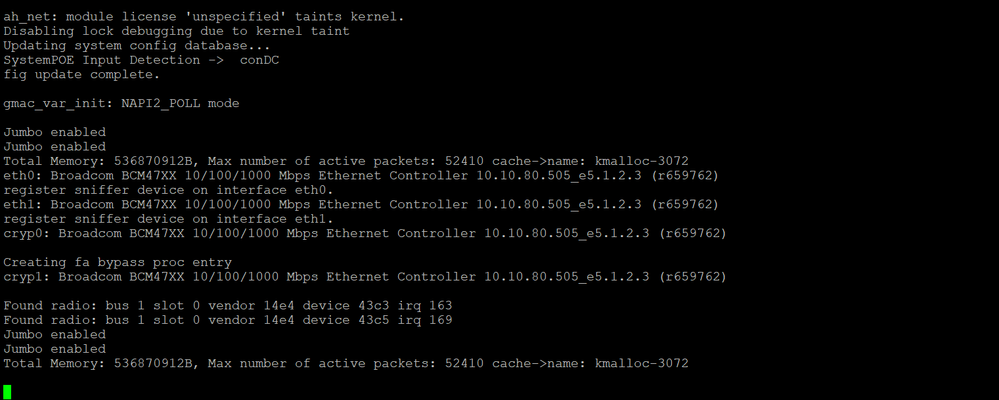Click the first 'Total Memory: 536870912B' line
Screen dimensions: 999x400
[346, 161]
